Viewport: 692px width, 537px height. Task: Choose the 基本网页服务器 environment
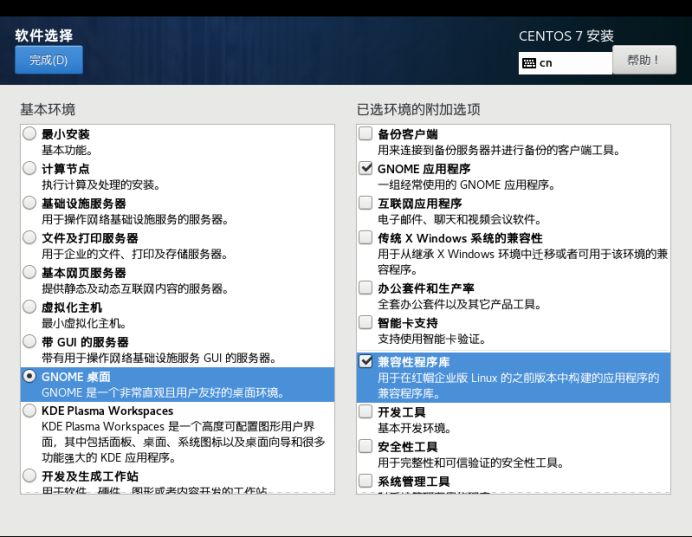click(29, 273)
